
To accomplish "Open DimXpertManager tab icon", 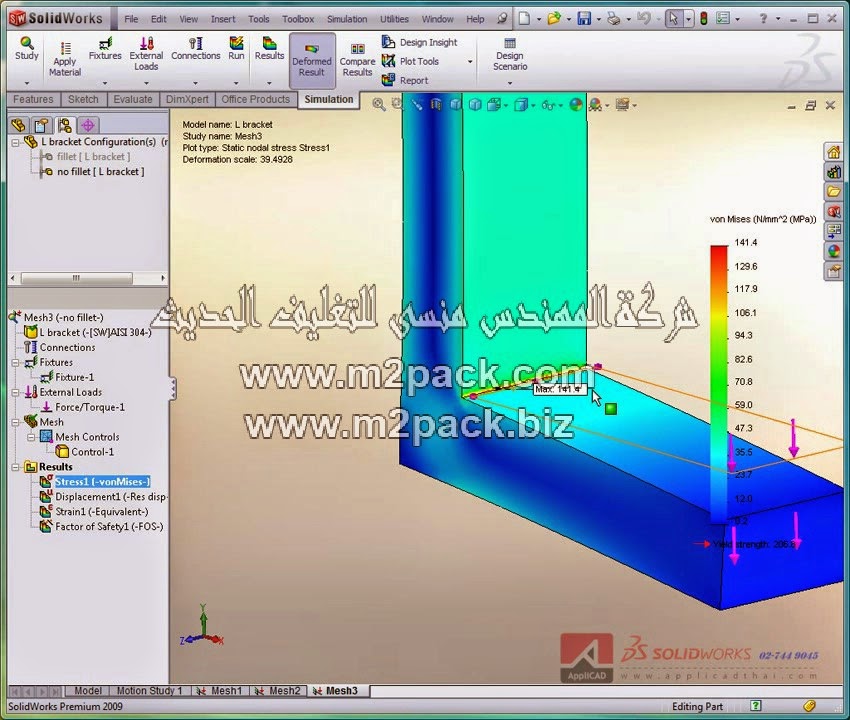I will (88, 125).
